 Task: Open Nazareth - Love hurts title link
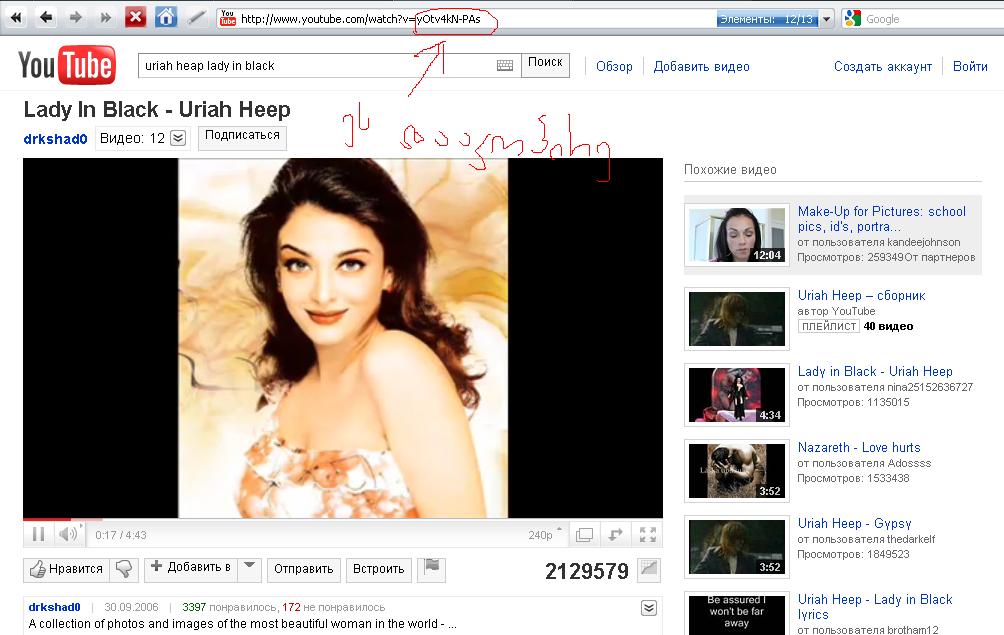[x=859, y=447]
